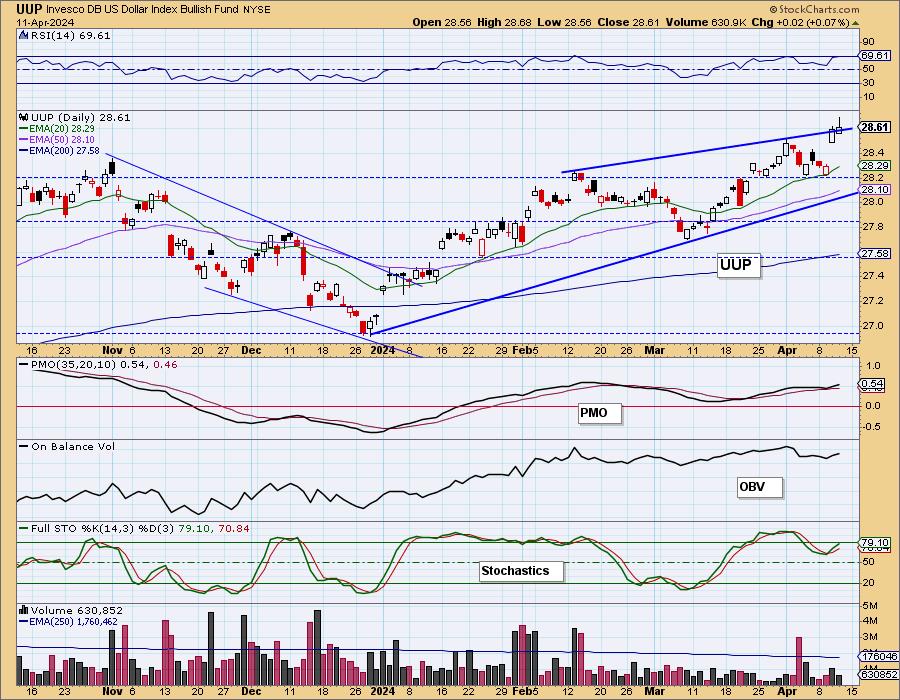Click the Chg +0.02 (+0.07%) value

tap(800, 22)
